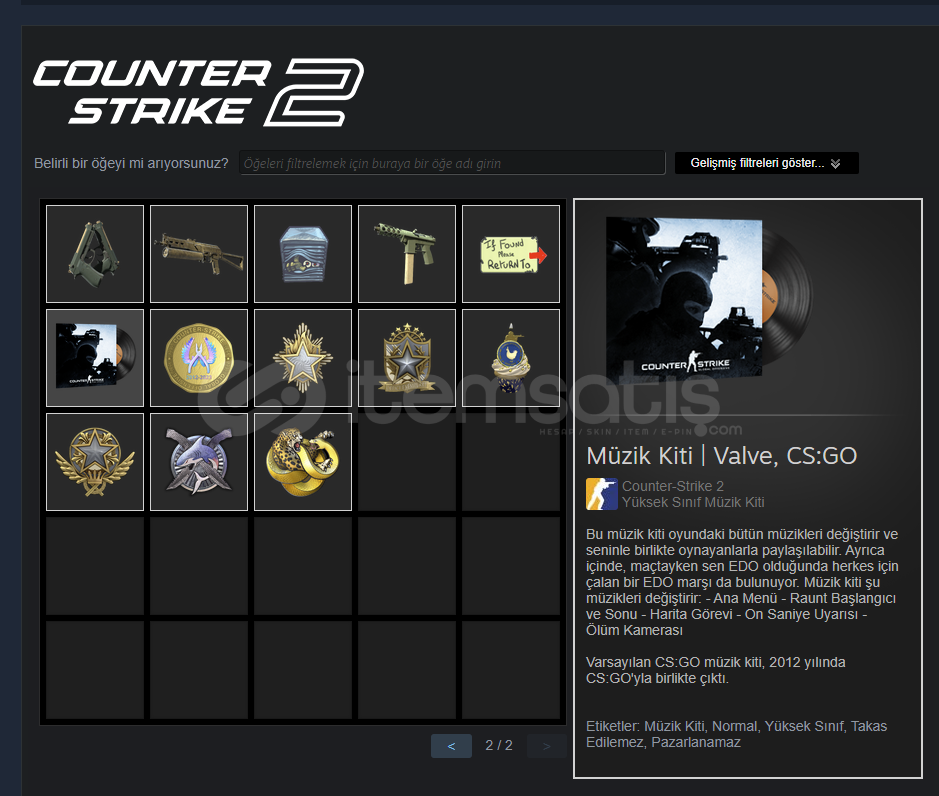Image resolution: width=939 pixels, height=796 pixels.
Task: Select the shield star badge medal item
Action: click(407, 358)
